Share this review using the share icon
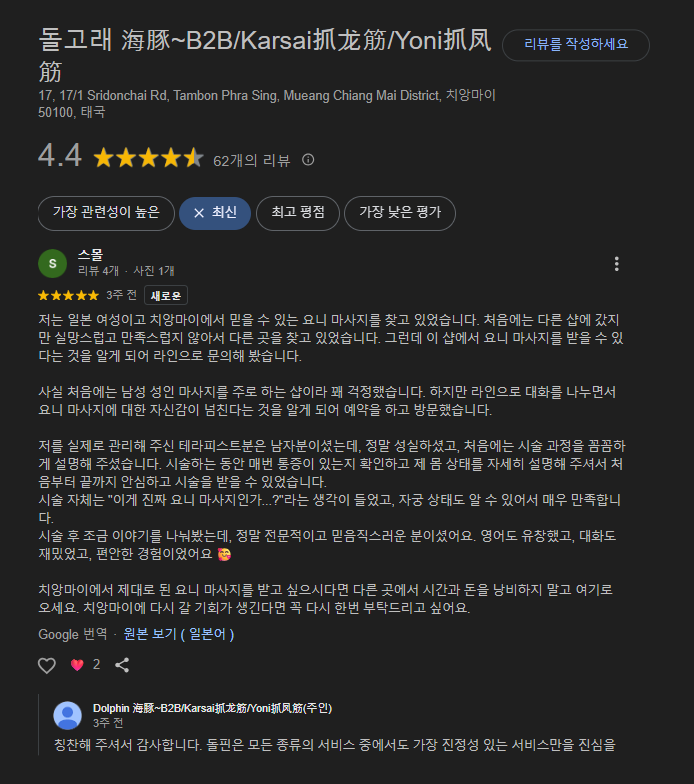 pyautogui.click(x=122, y=665)
